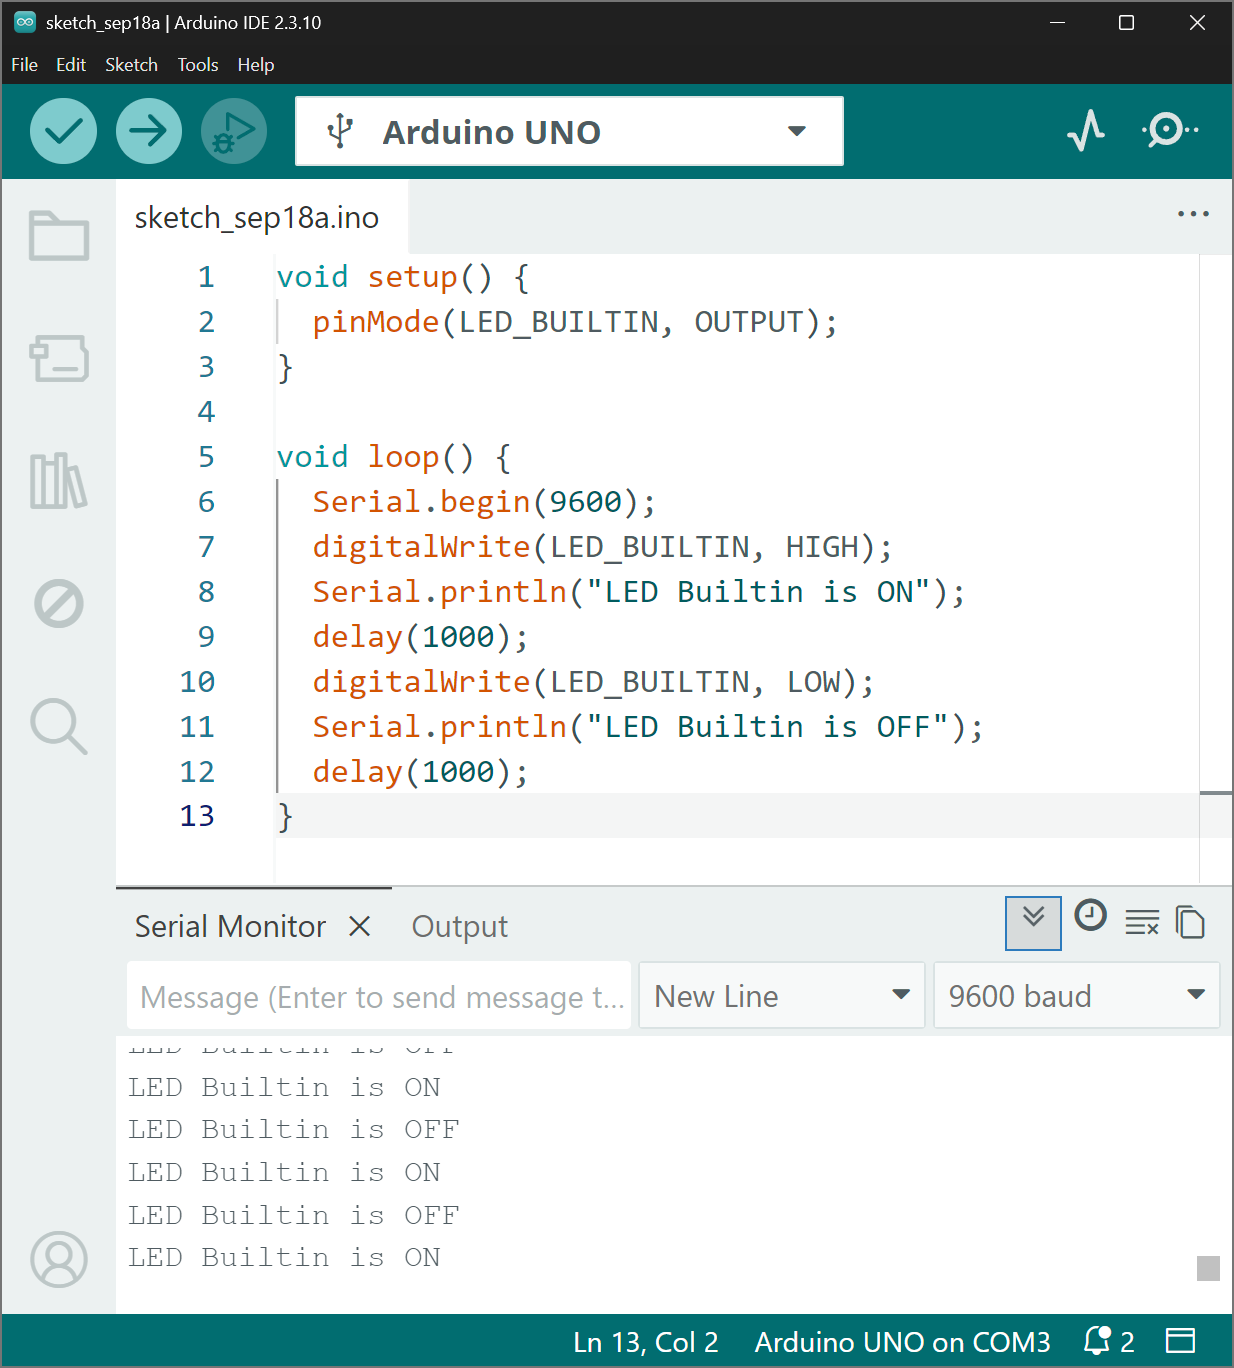
Task: Click the println "LED Builtin is ON" code line
Action: point(639,592)
